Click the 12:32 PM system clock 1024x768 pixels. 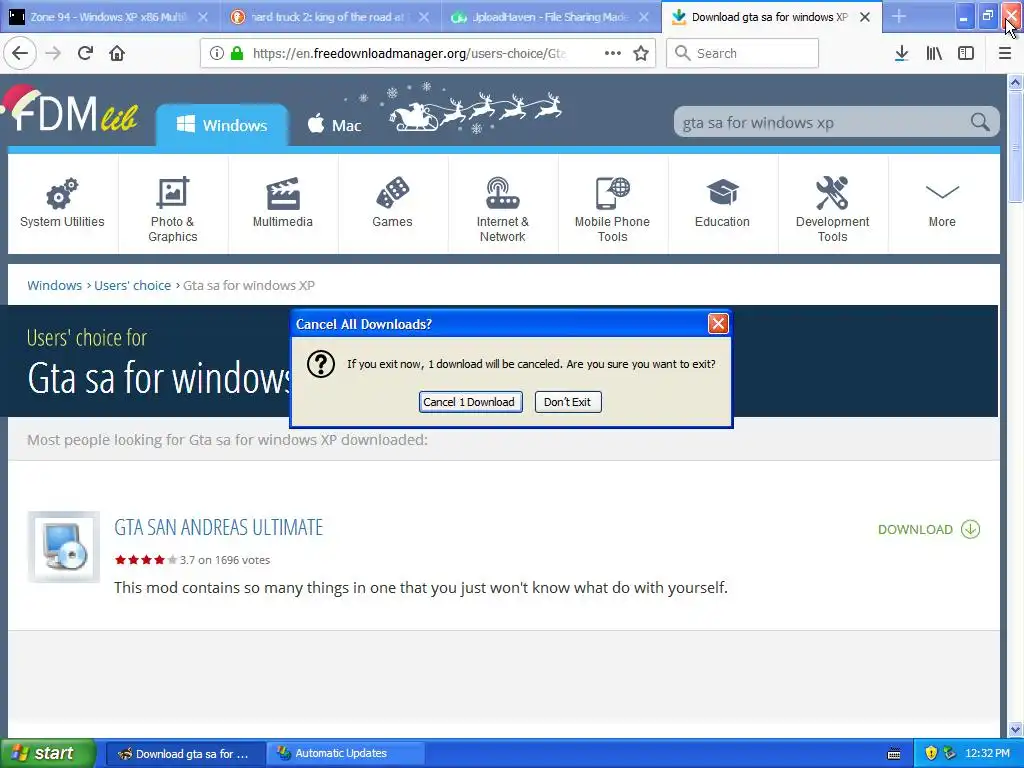[x=987, y=754]
